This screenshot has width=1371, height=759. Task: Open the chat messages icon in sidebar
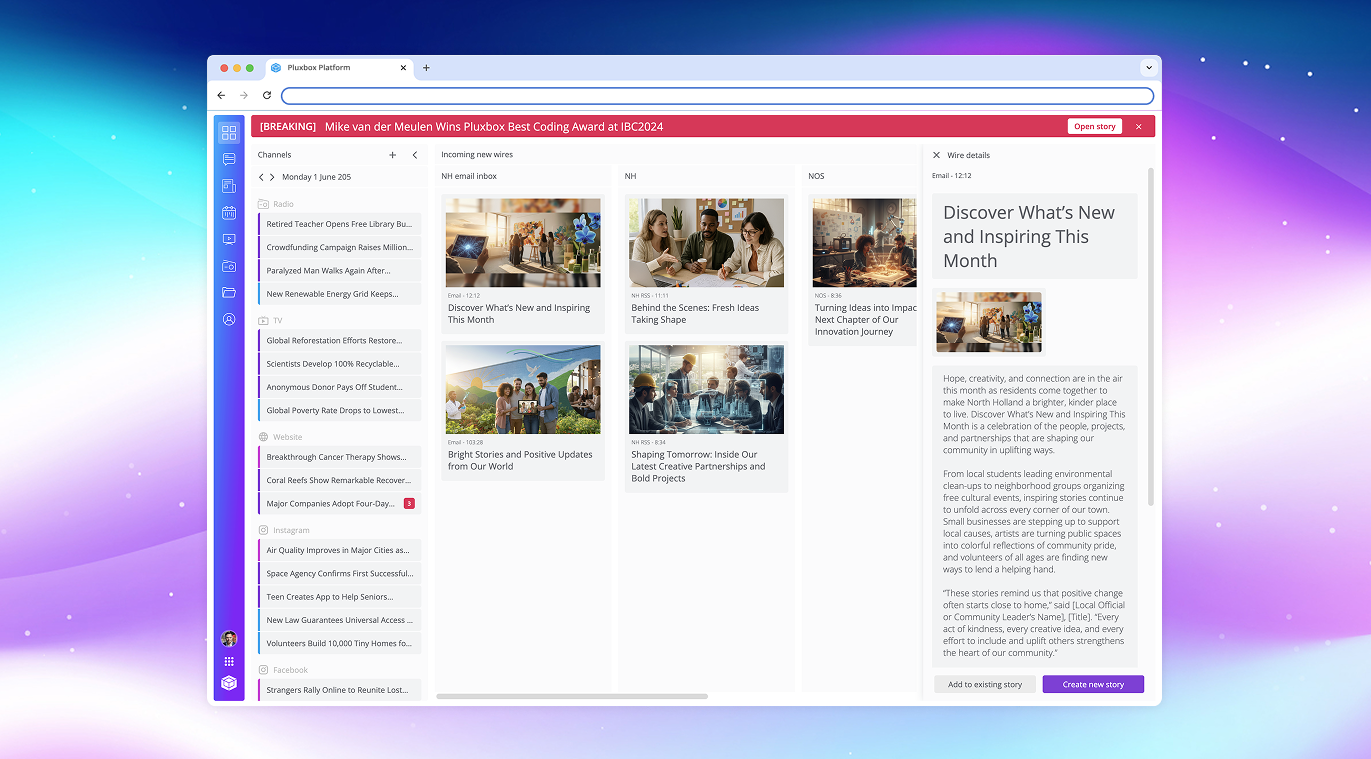point(229,159)
